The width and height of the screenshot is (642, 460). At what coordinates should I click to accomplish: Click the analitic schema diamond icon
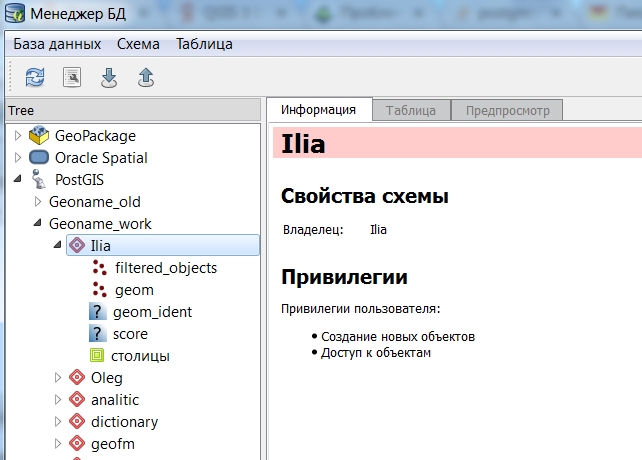[x=77, y=399]
